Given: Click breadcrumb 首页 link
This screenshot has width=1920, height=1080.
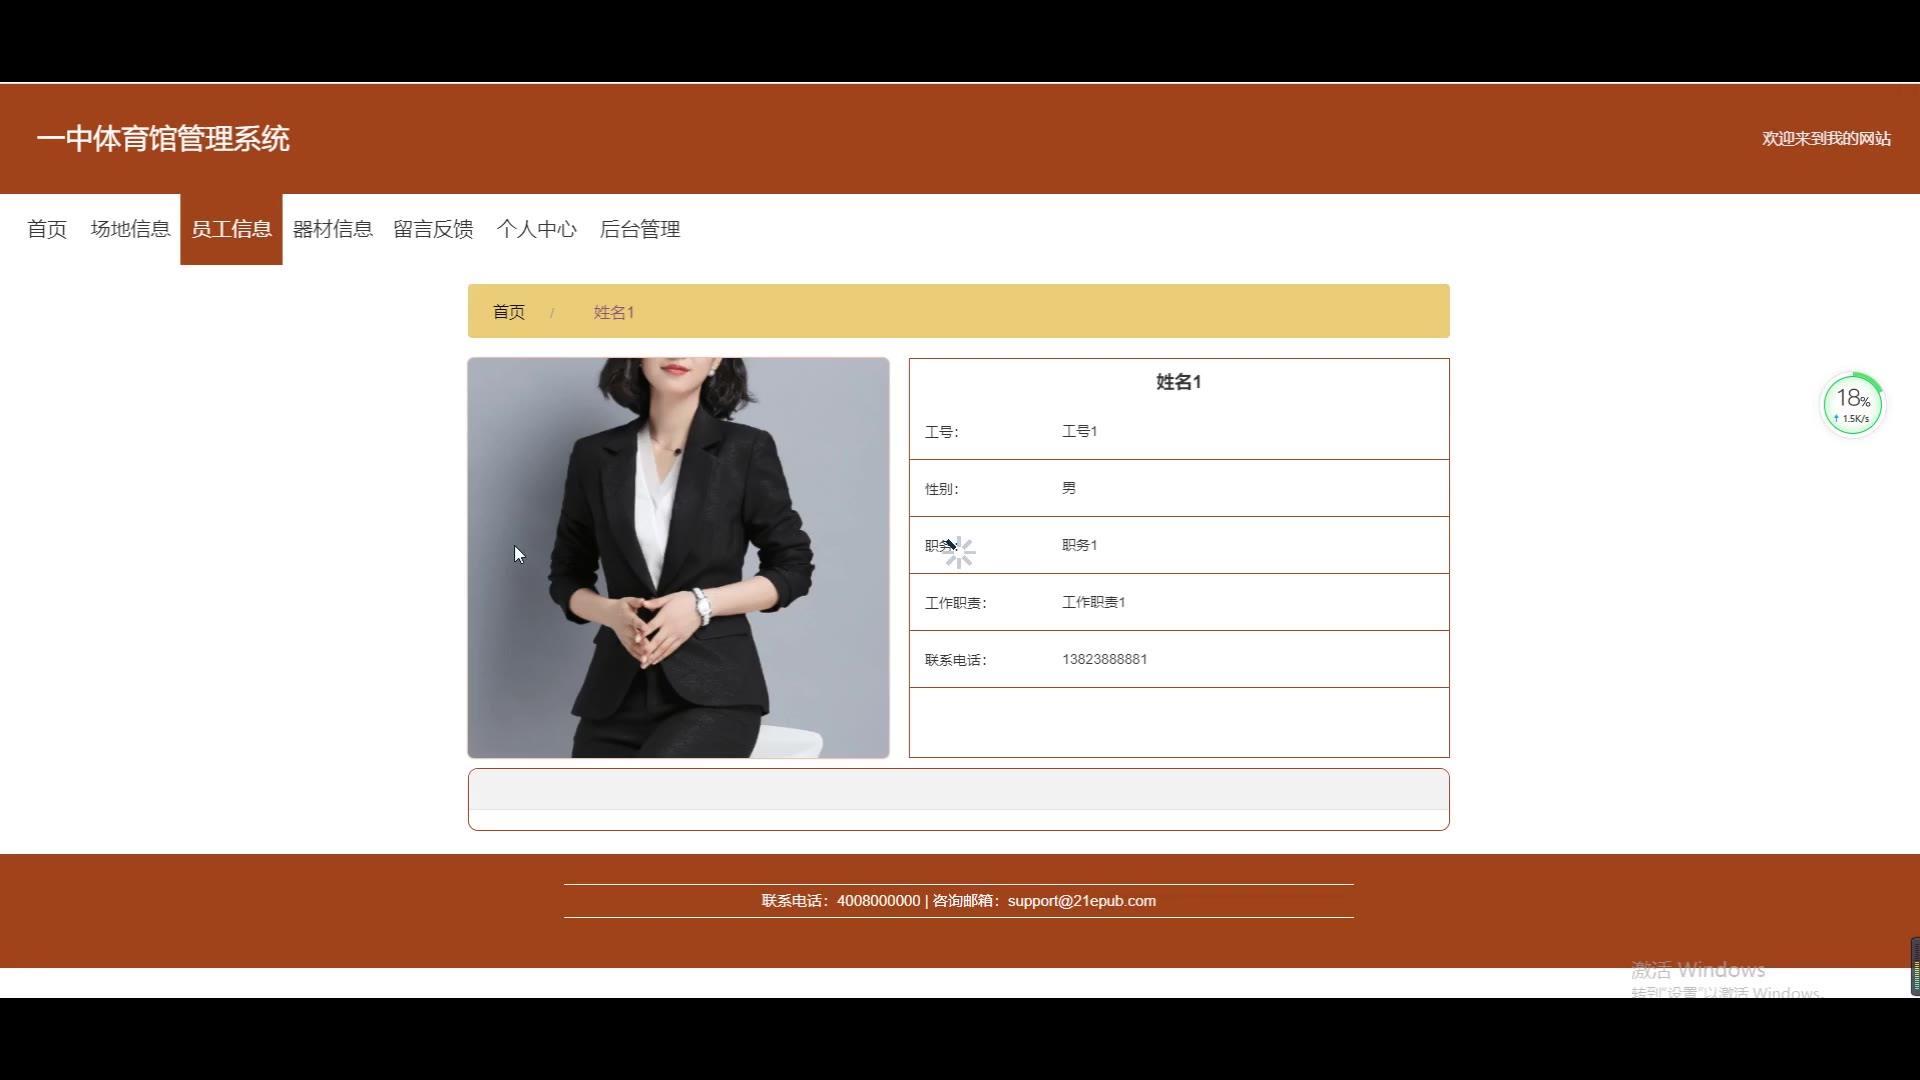Looking at the screenshot, I should point(508,312).
